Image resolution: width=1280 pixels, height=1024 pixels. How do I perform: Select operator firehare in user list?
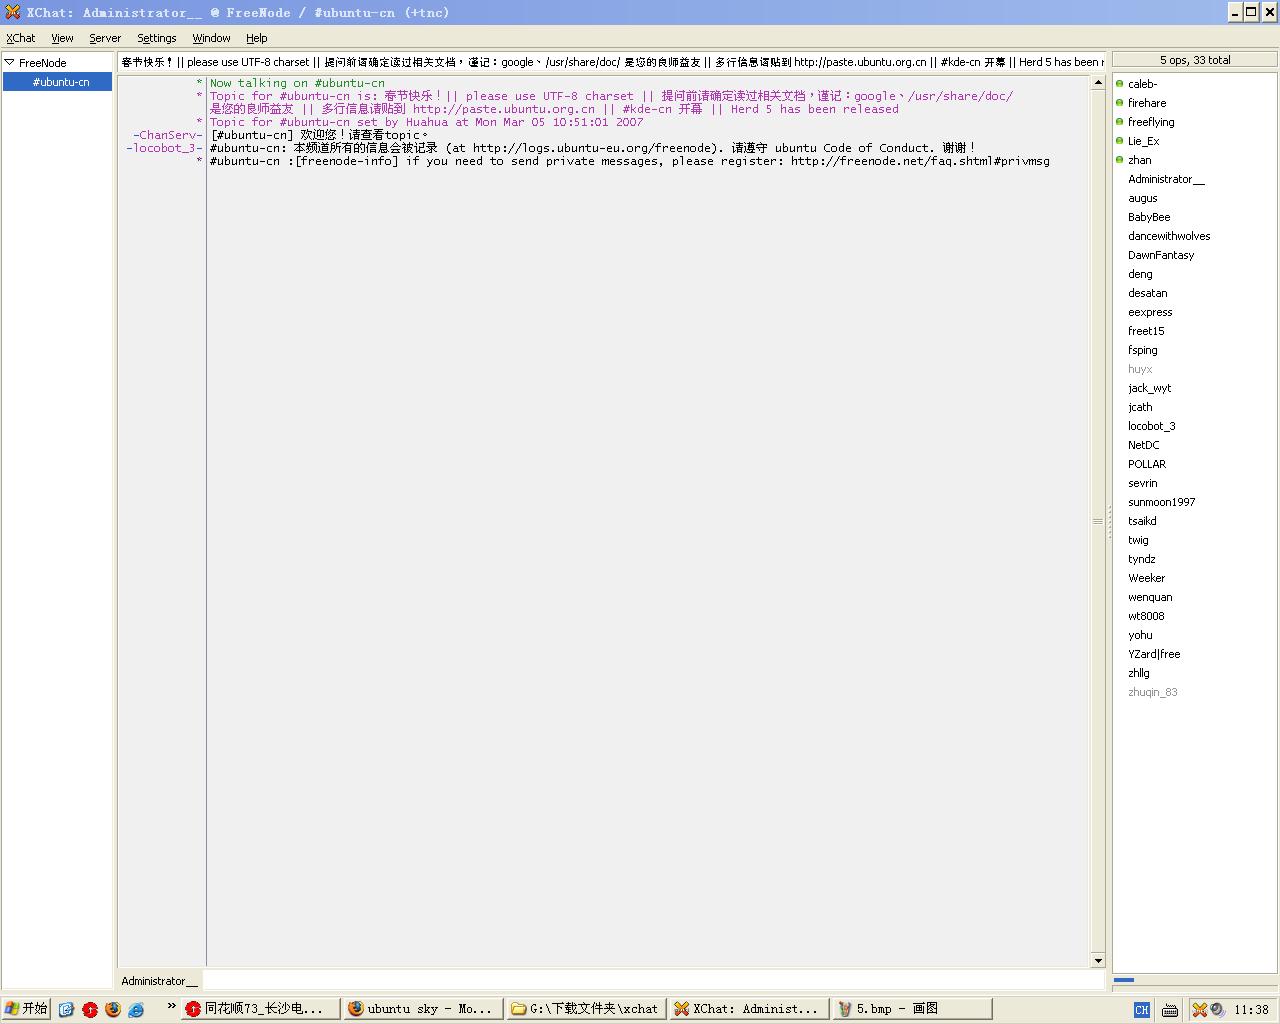(1147, 103)
